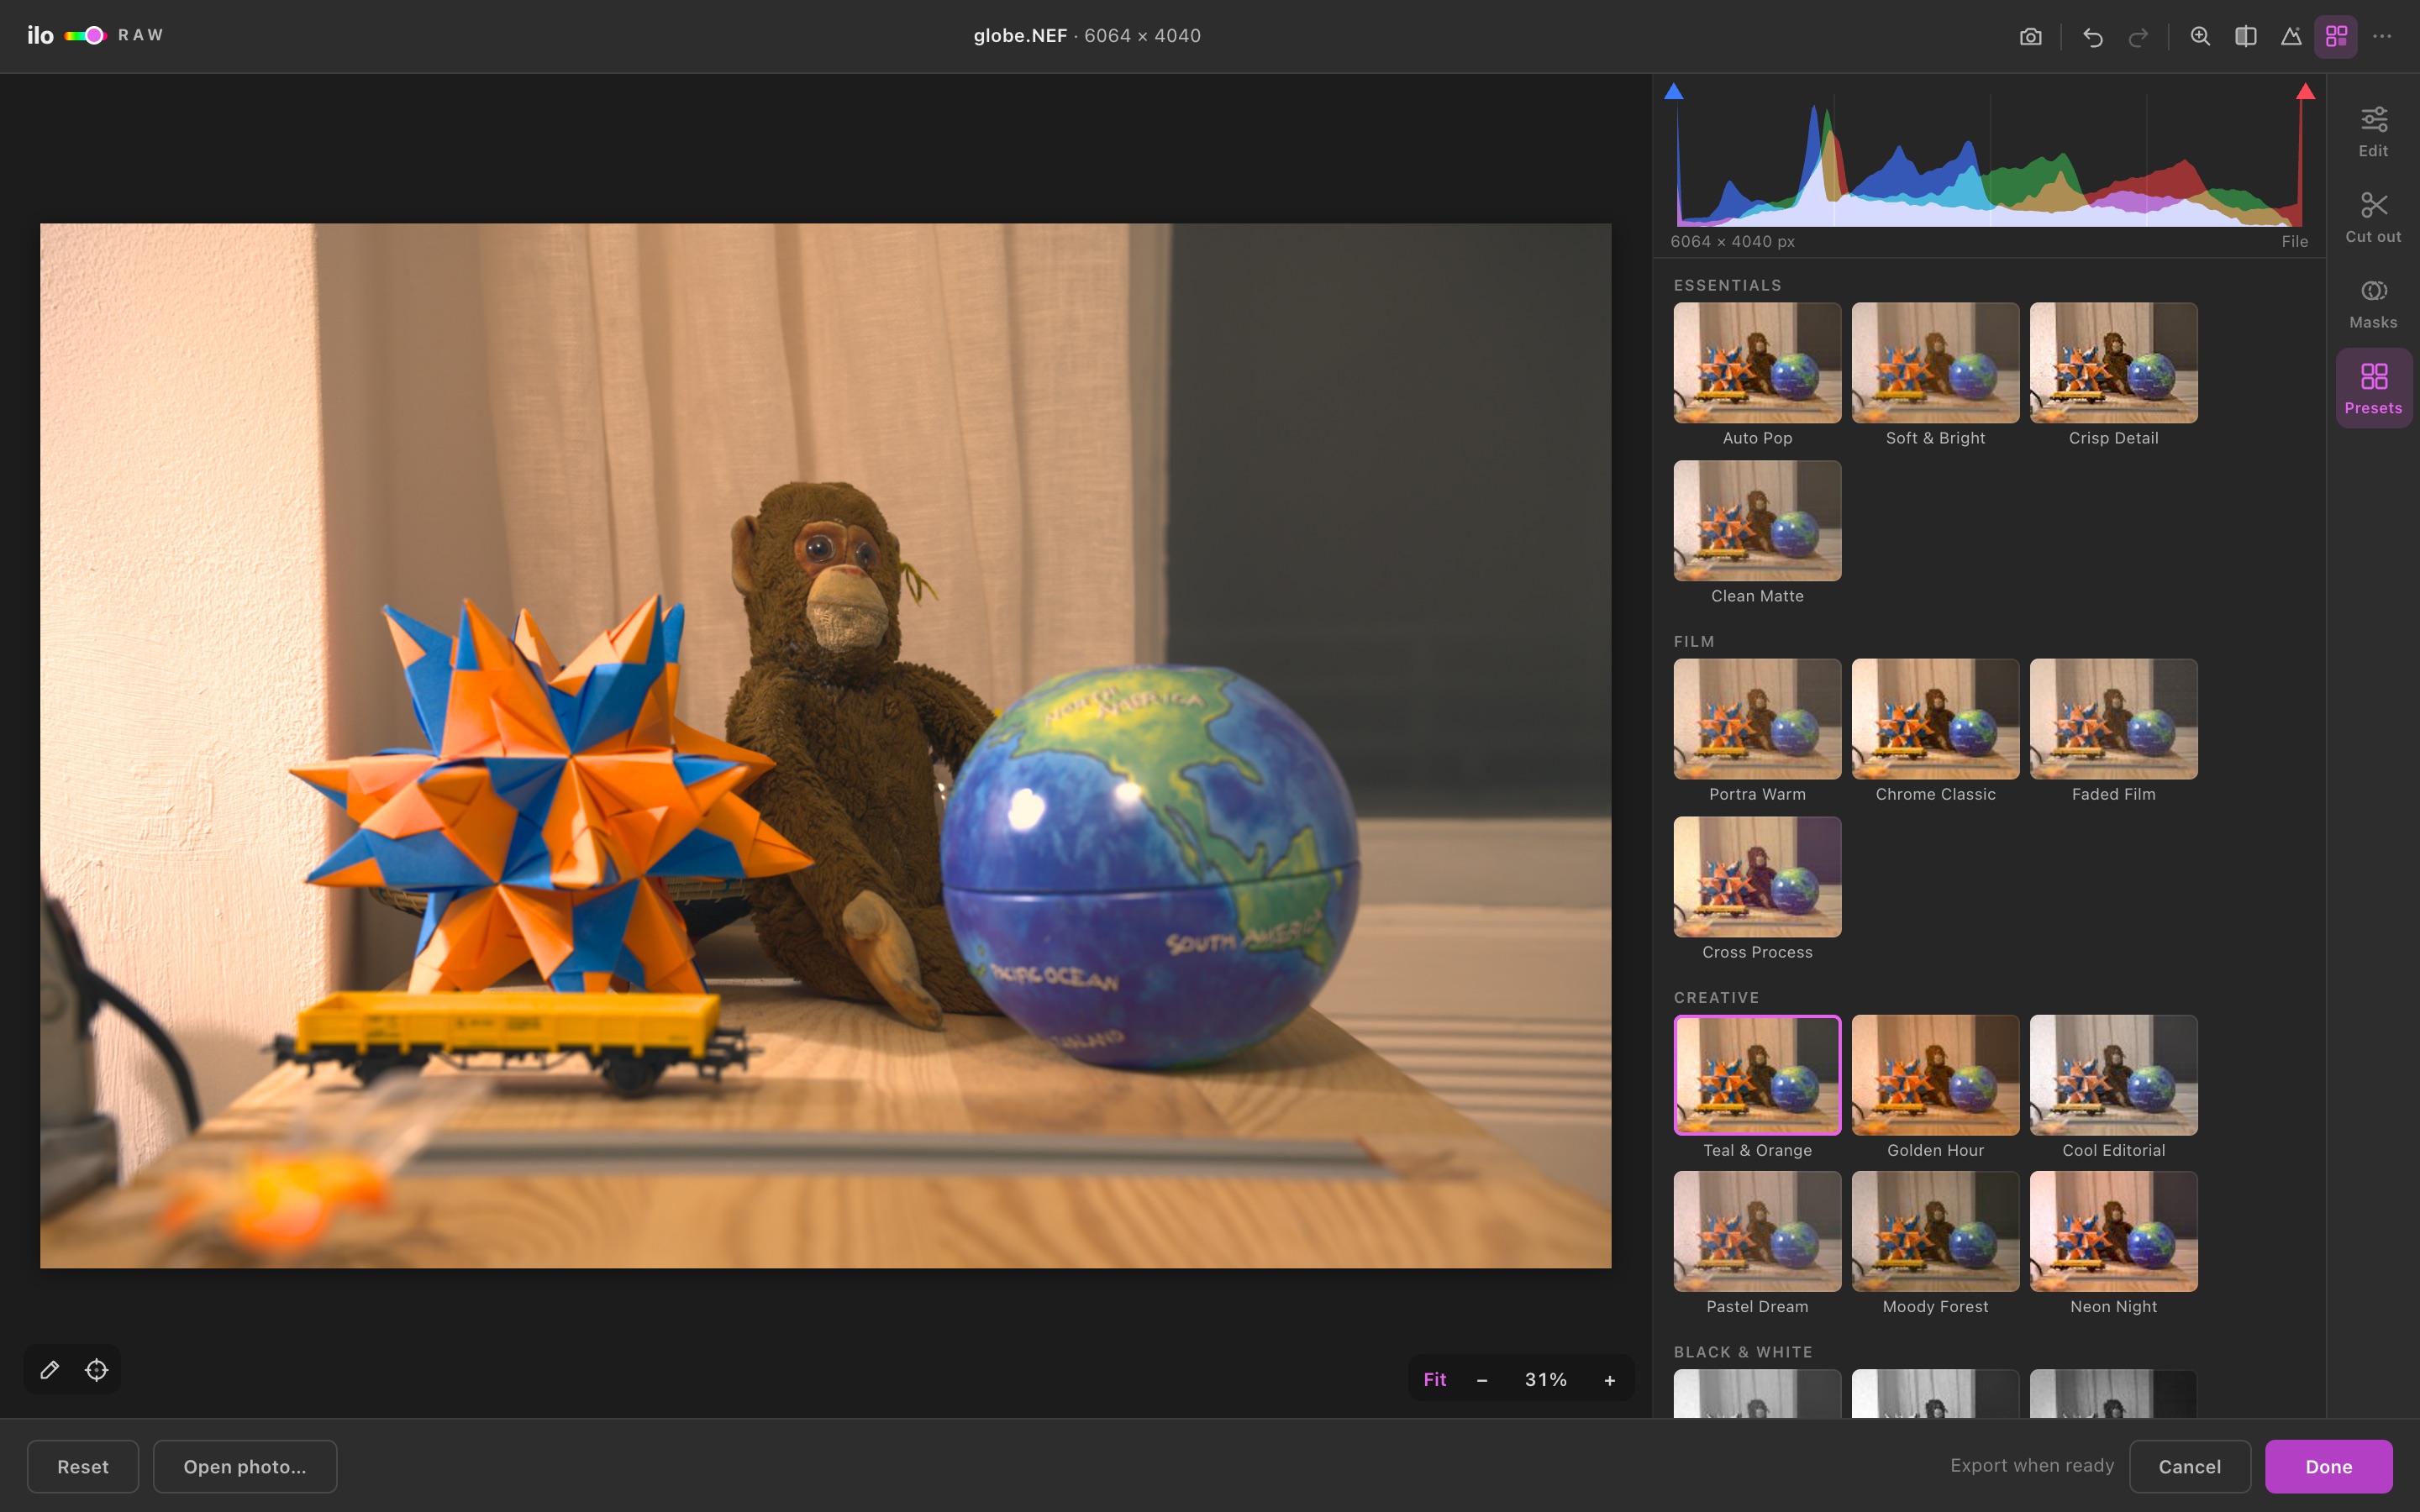
Task: Select the crosshair target tool
Action: (x=96, y=1370)
